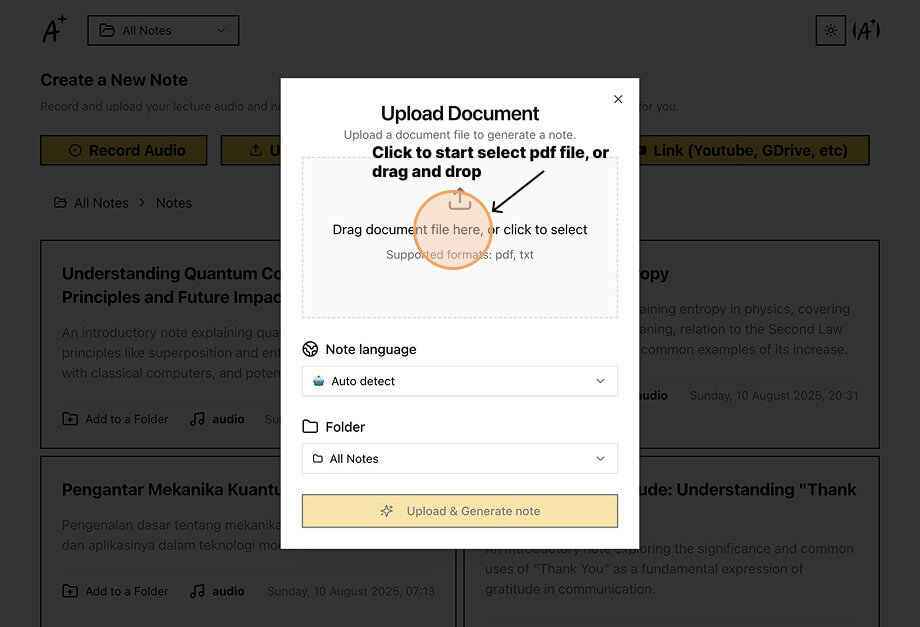
Task: Click the small folder icon inside All Notes field
Action: [317, 459]
